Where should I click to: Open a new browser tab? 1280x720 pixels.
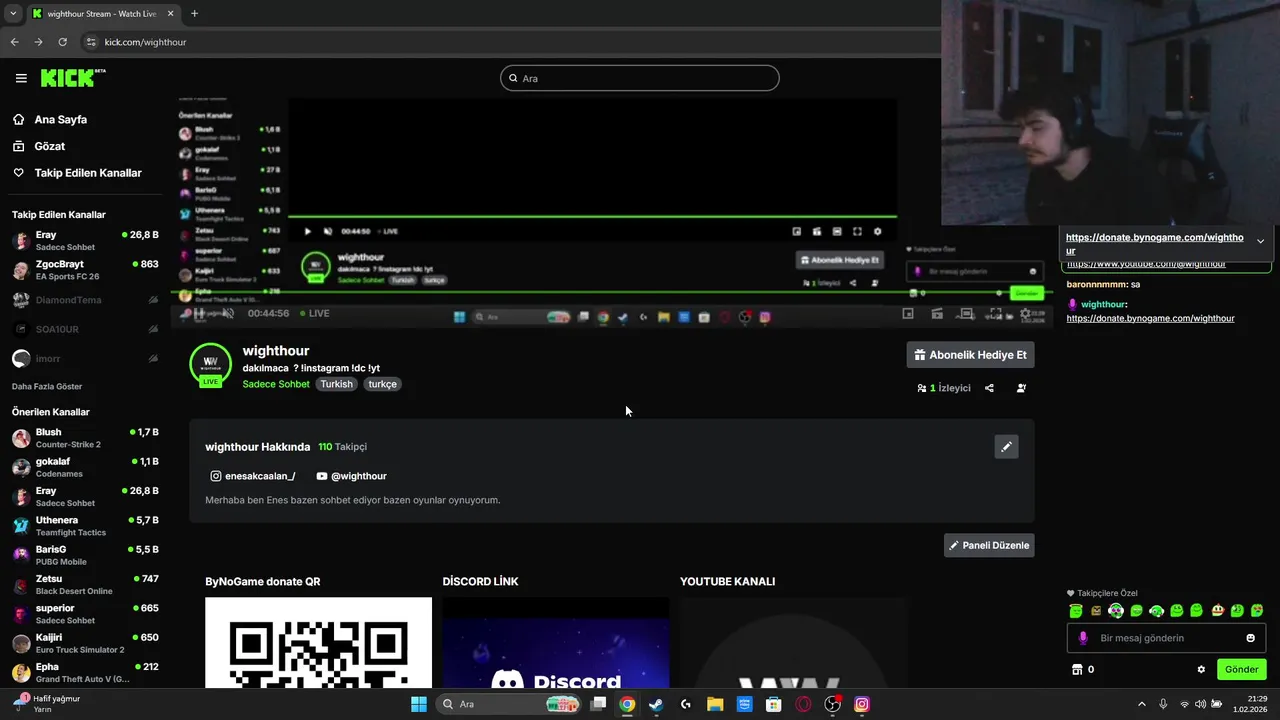[x=194, y=13]
